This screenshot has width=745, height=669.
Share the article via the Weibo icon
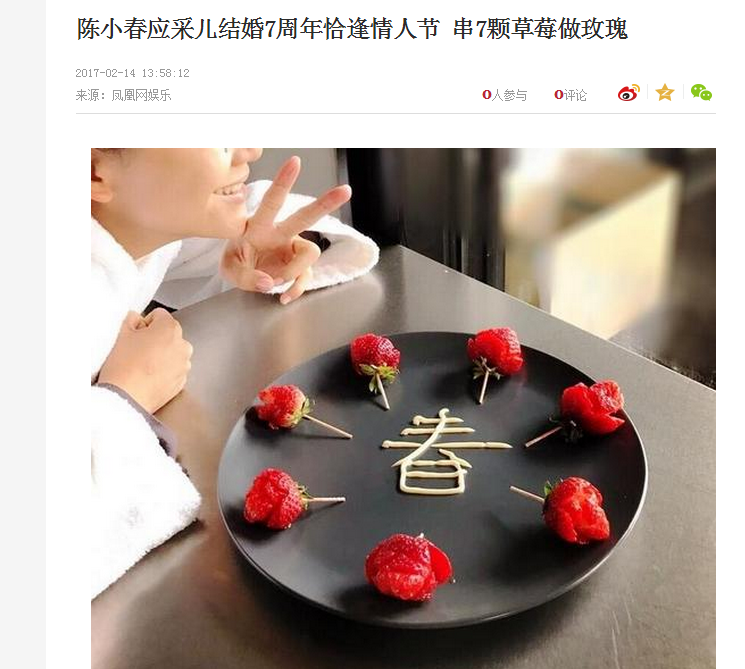coord(628,93)
